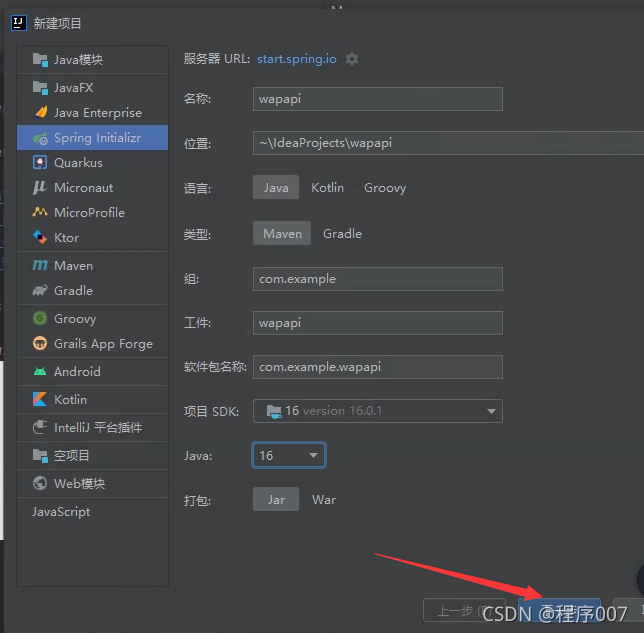Select IntelliJ 平台插件 entry
Screen dimensions: 644x633
pyautogui.click(x=92, y=428)
